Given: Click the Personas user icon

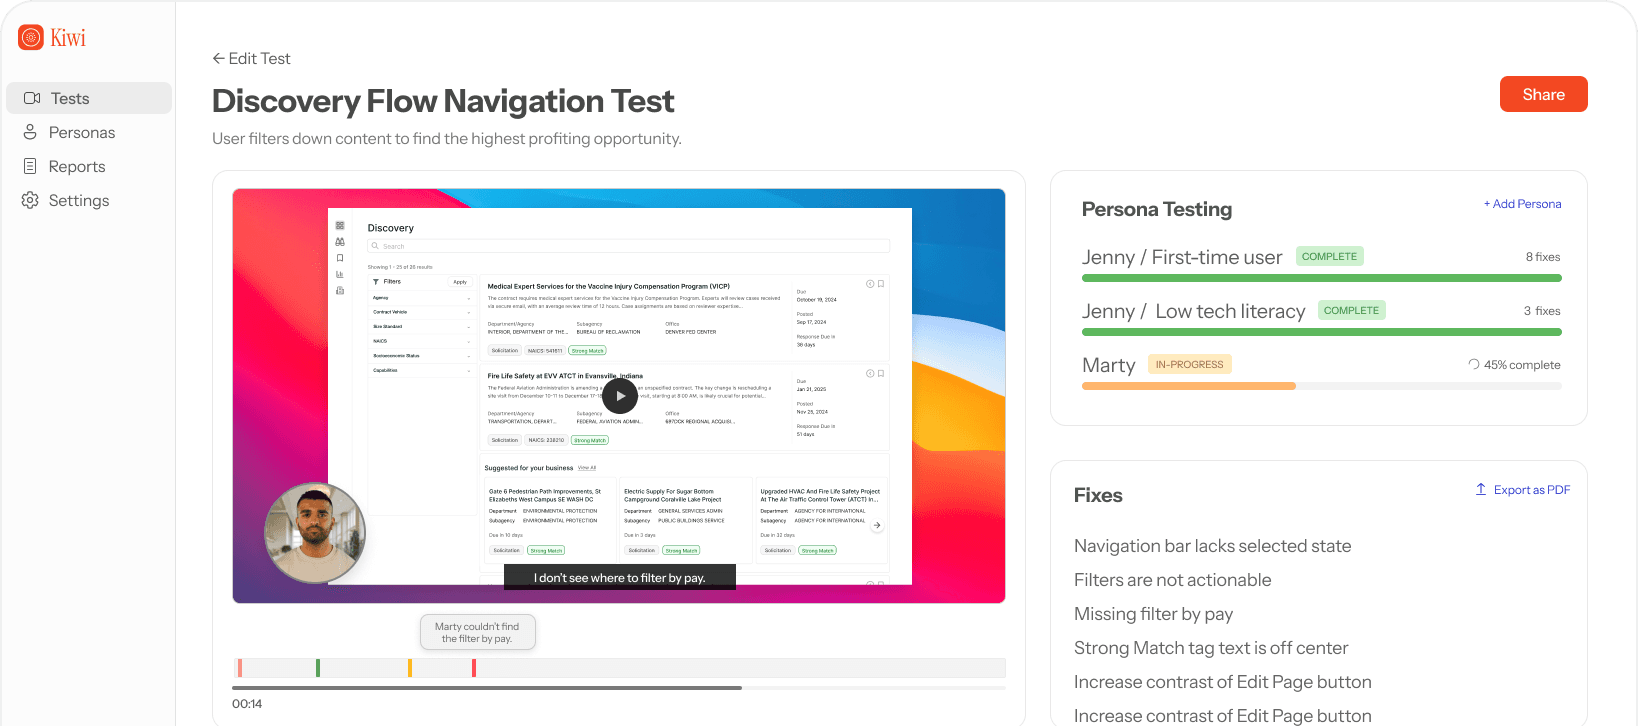Looking at the screenshot, I should click(30, 132).
